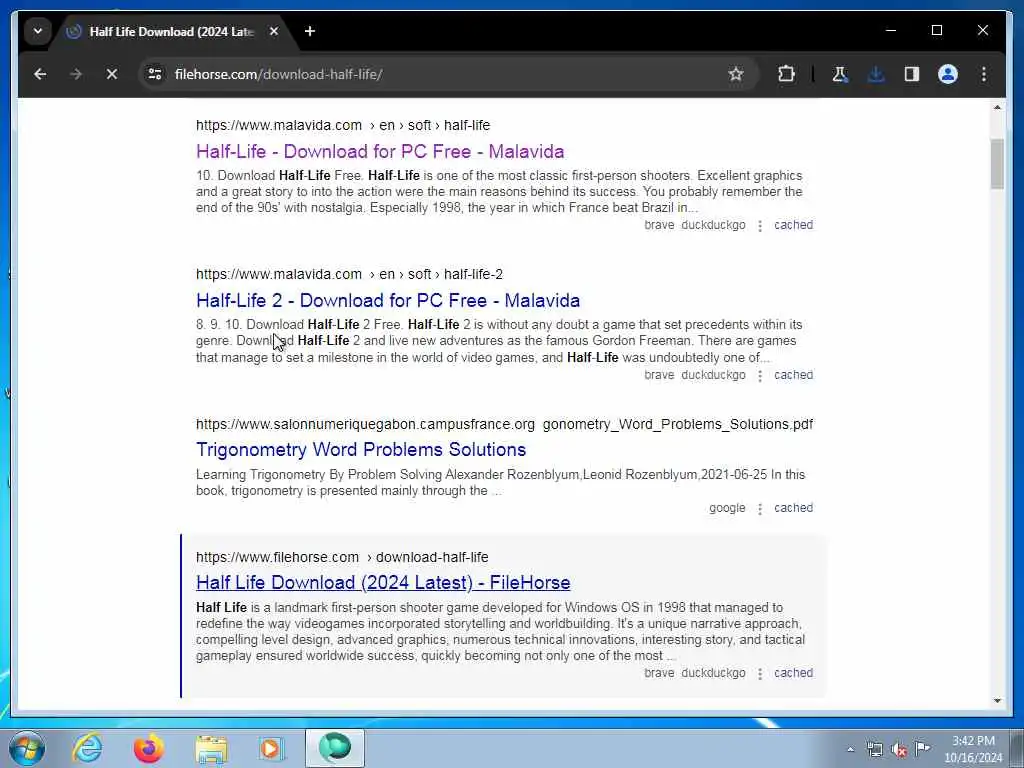Screen dimensions: 1024x768
Task: Open Windows Media Player from taskbar
Action: [270, 748]
